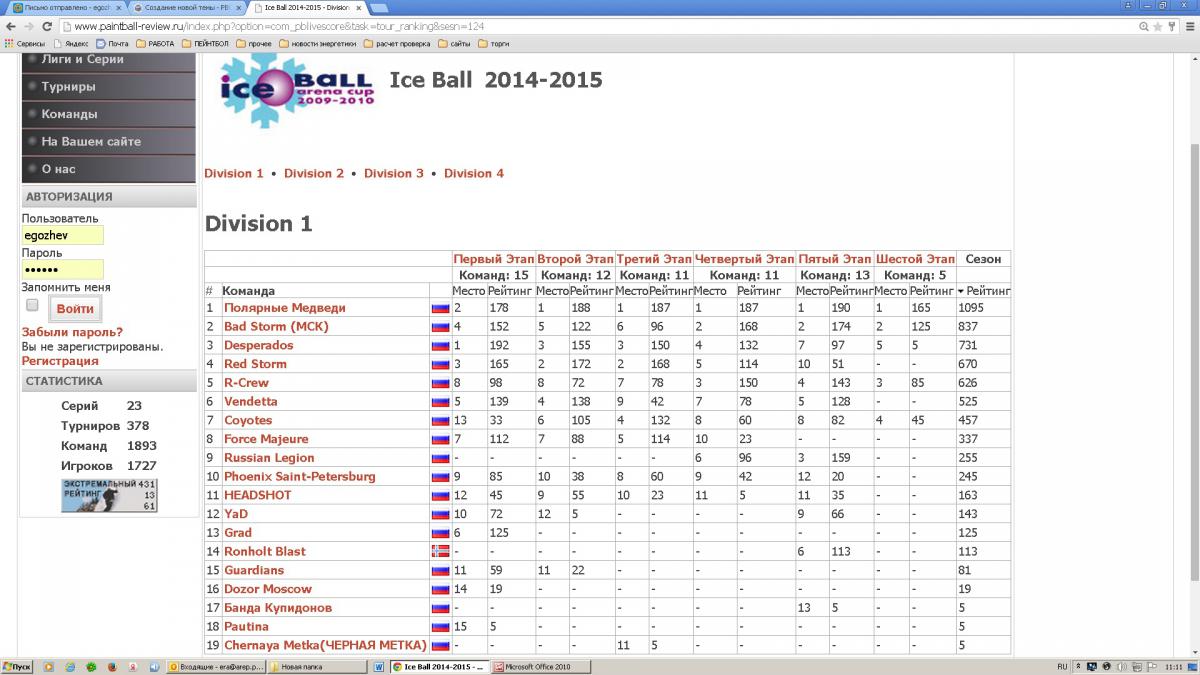
Task: Open the Второй Этап column link
Action: (575, 259)
